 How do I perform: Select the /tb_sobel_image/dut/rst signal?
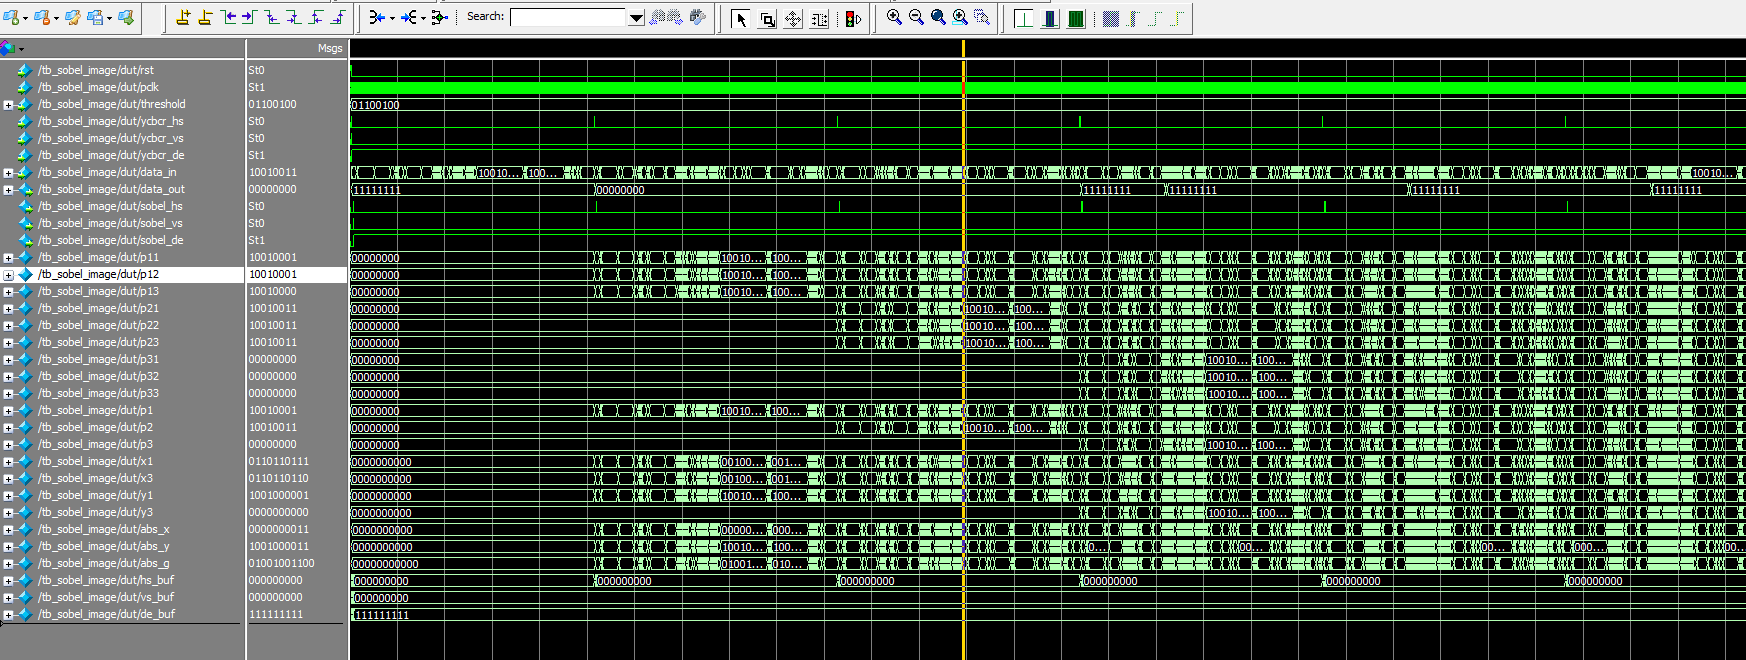[x=96, y=70]
